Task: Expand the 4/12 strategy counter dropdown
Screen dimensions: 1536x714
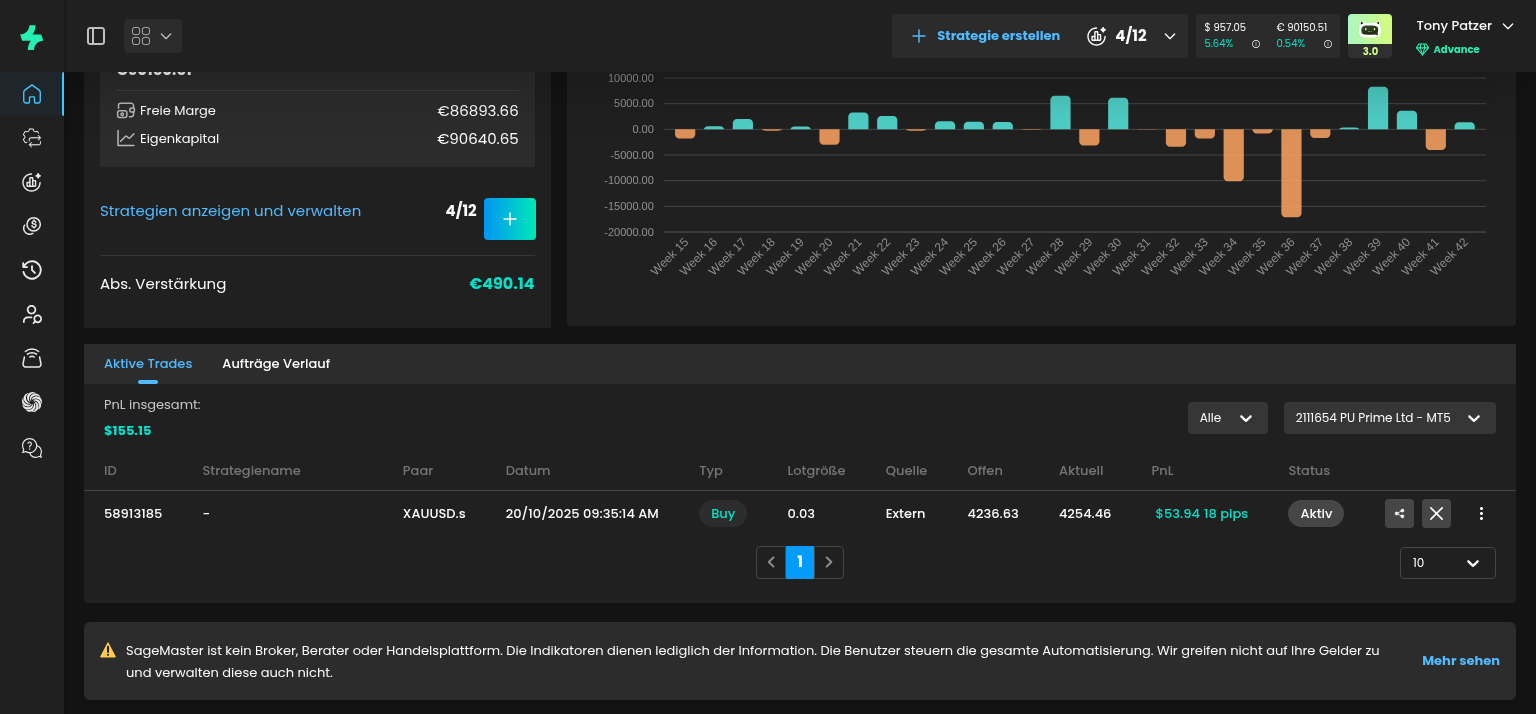Action: (1169, 36)
